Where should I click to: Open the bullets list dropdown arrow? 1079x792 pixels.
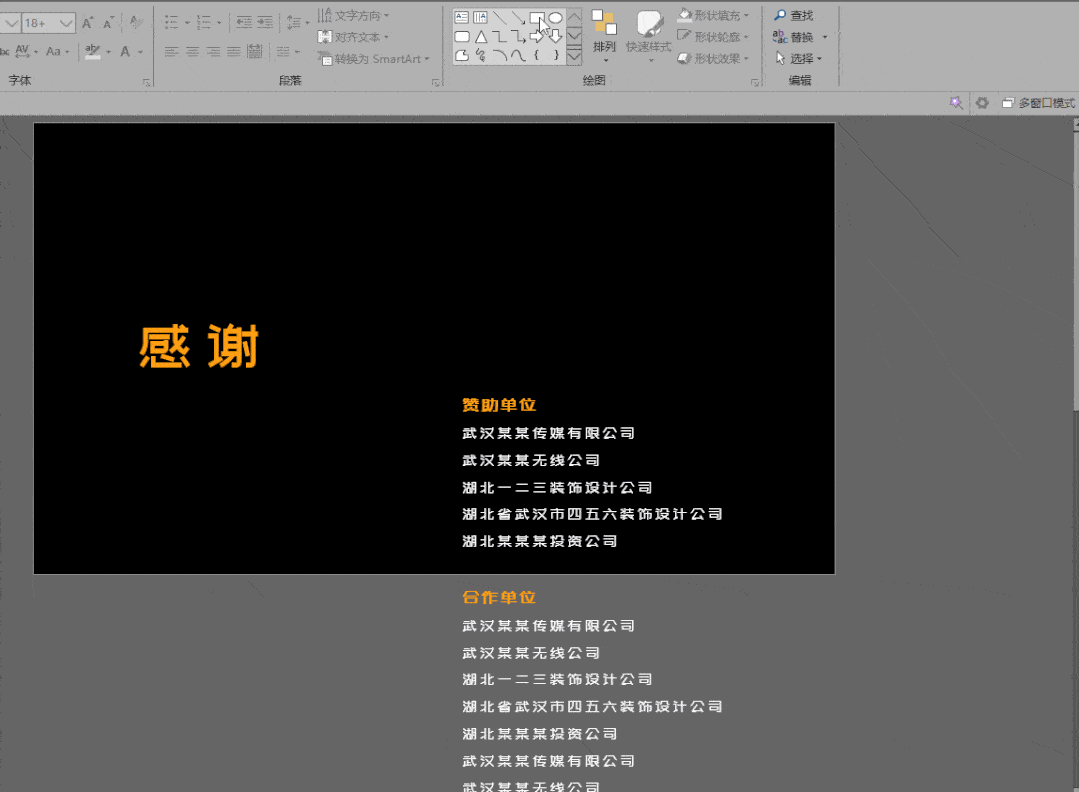pos(186,23)
